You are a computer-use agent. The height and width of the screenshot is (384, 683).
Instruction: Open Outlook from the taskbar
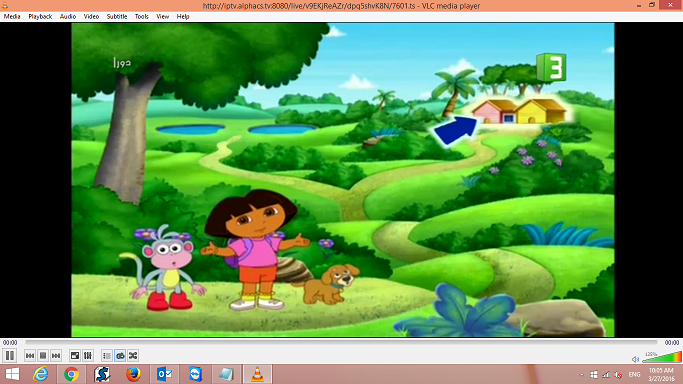point(164,374)
